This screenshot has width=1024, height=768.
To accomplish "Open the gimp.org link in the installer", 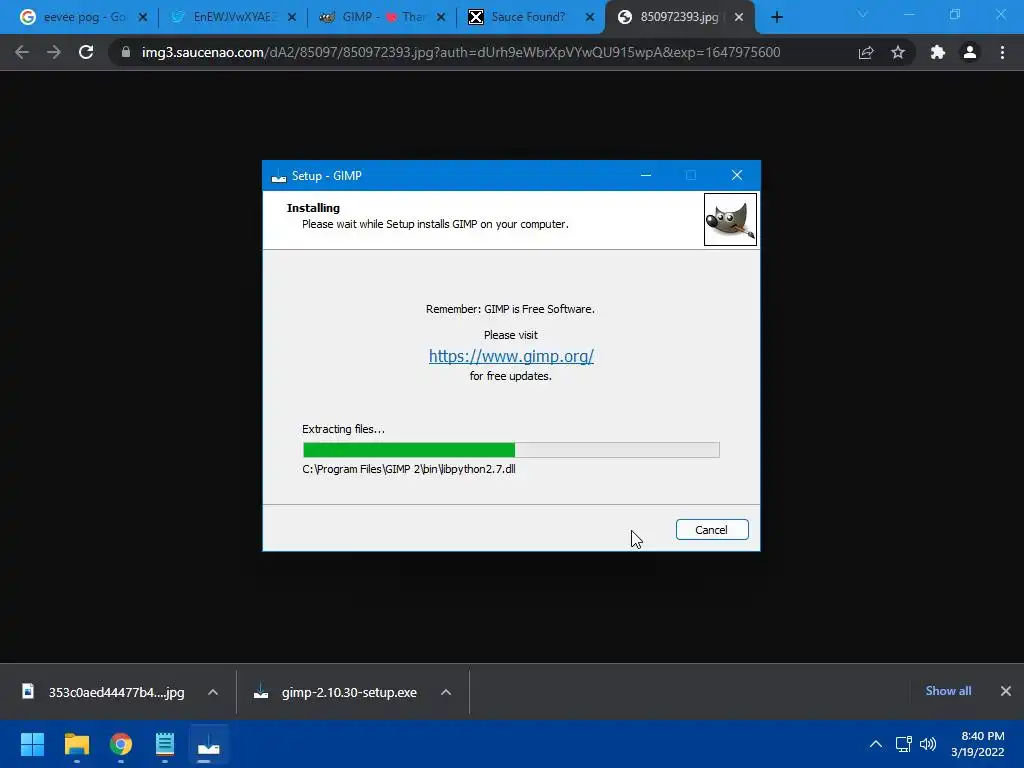I will [511, 356].
